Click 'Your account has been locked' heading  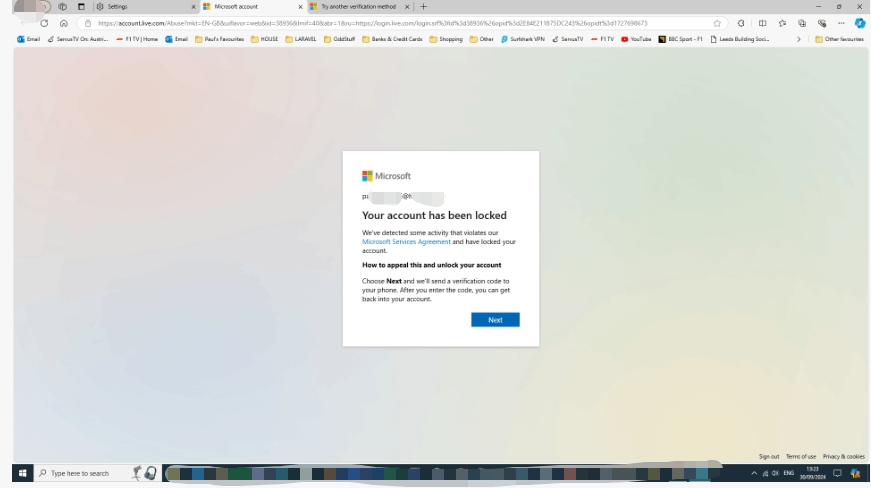point(434,215)
